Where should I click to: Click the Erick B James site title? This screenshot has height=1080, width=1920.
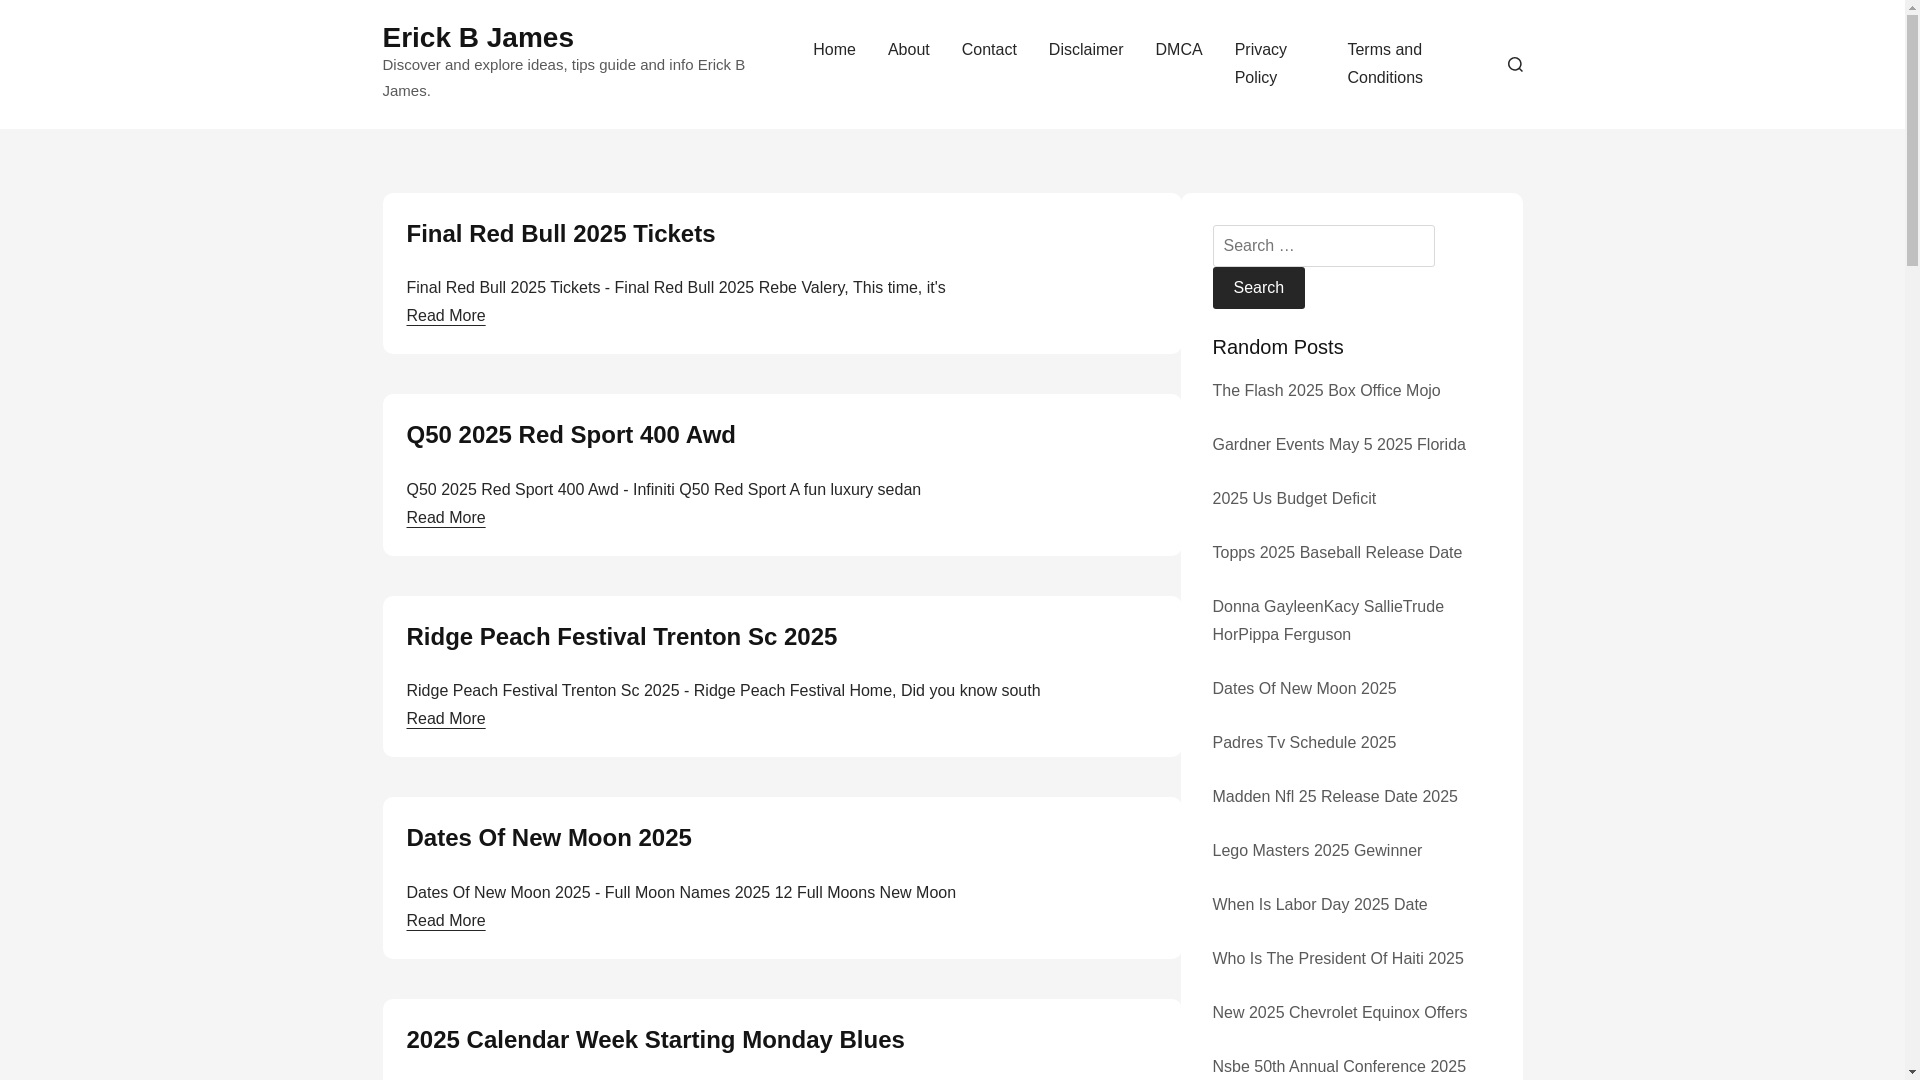point(477,38)
